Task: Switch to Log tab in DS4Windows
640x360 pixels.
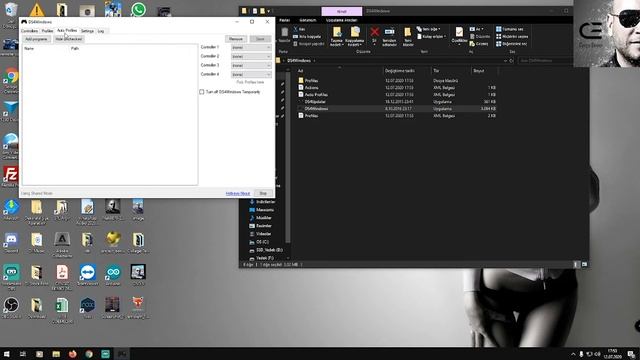Action: tap(101, 31)
